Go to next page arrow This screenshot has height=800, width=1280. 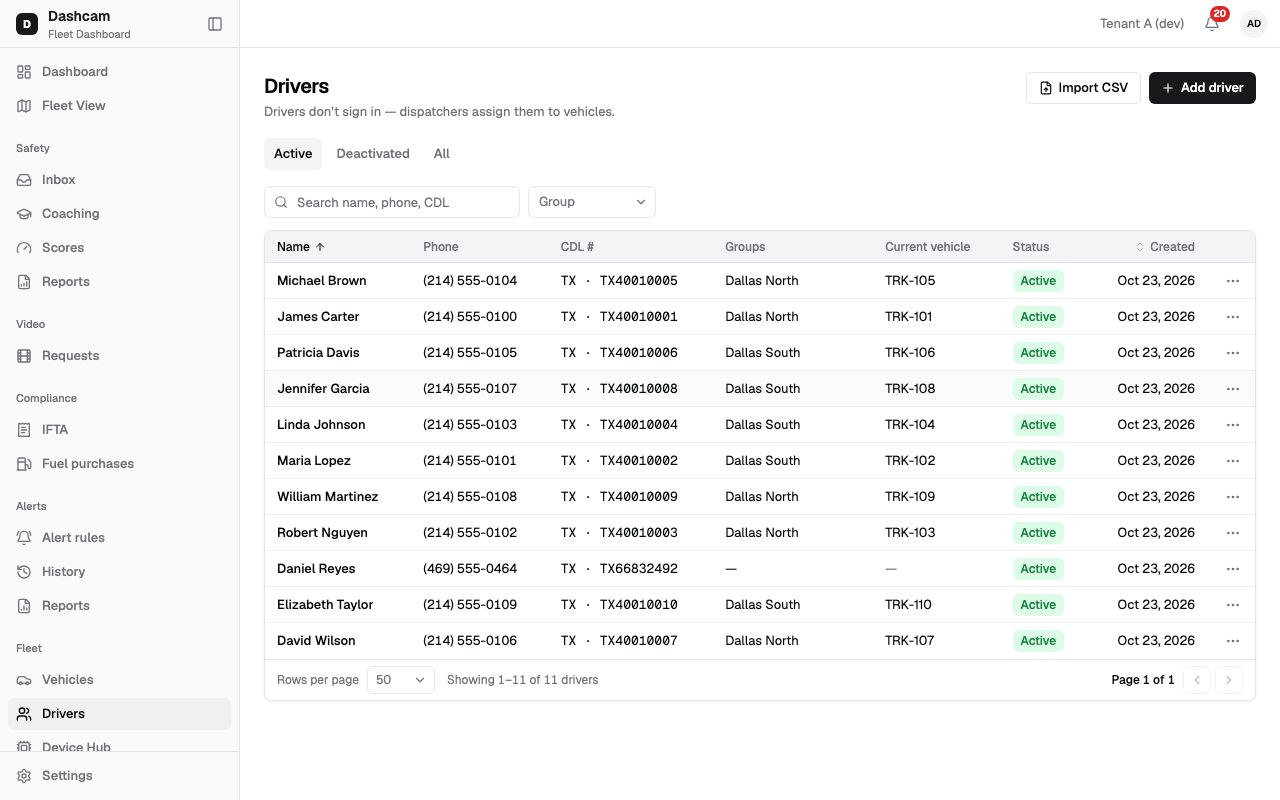click(x=1228, y=680)
